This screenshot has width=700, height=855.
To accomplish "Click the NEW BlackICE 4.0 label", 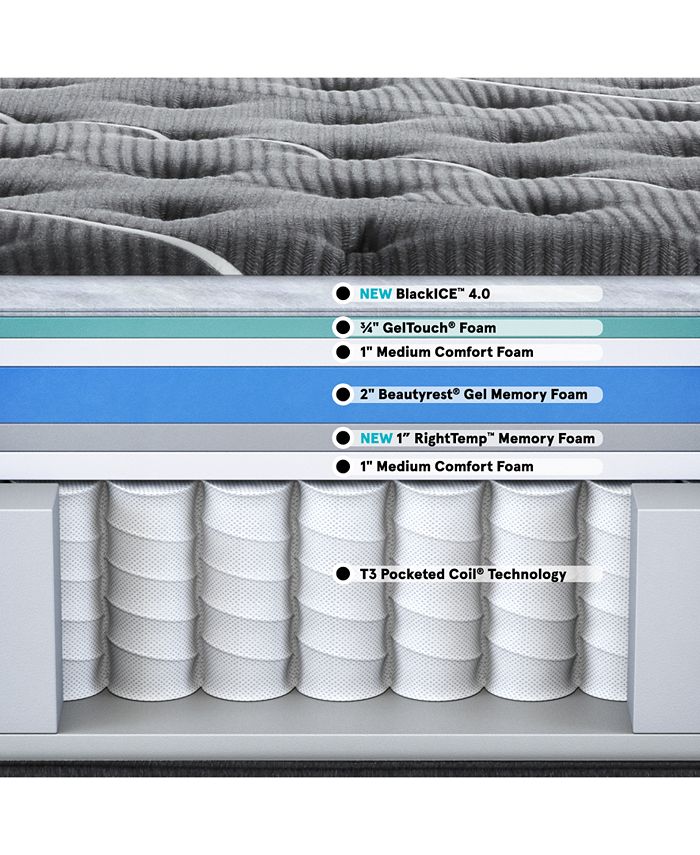I will click(425, 294).
